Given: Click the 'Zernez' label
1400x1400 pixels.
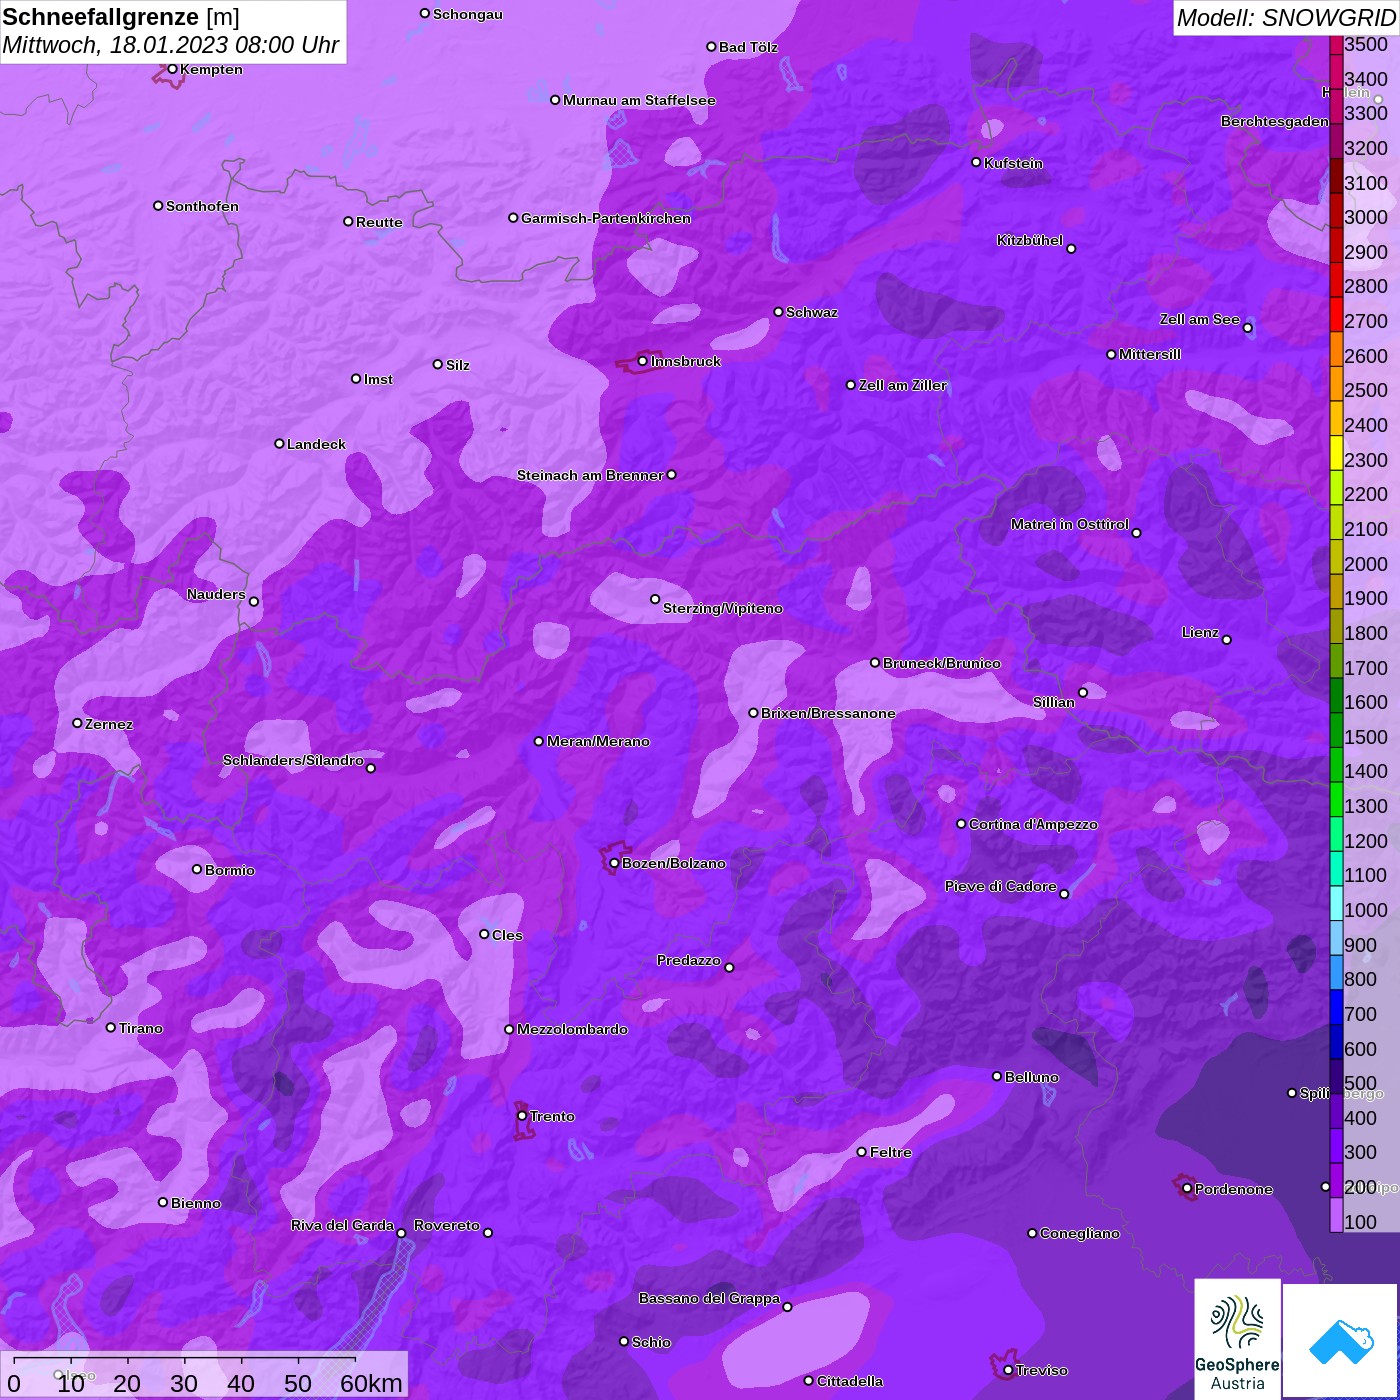Looking at the screenshot, I should 109,724.
